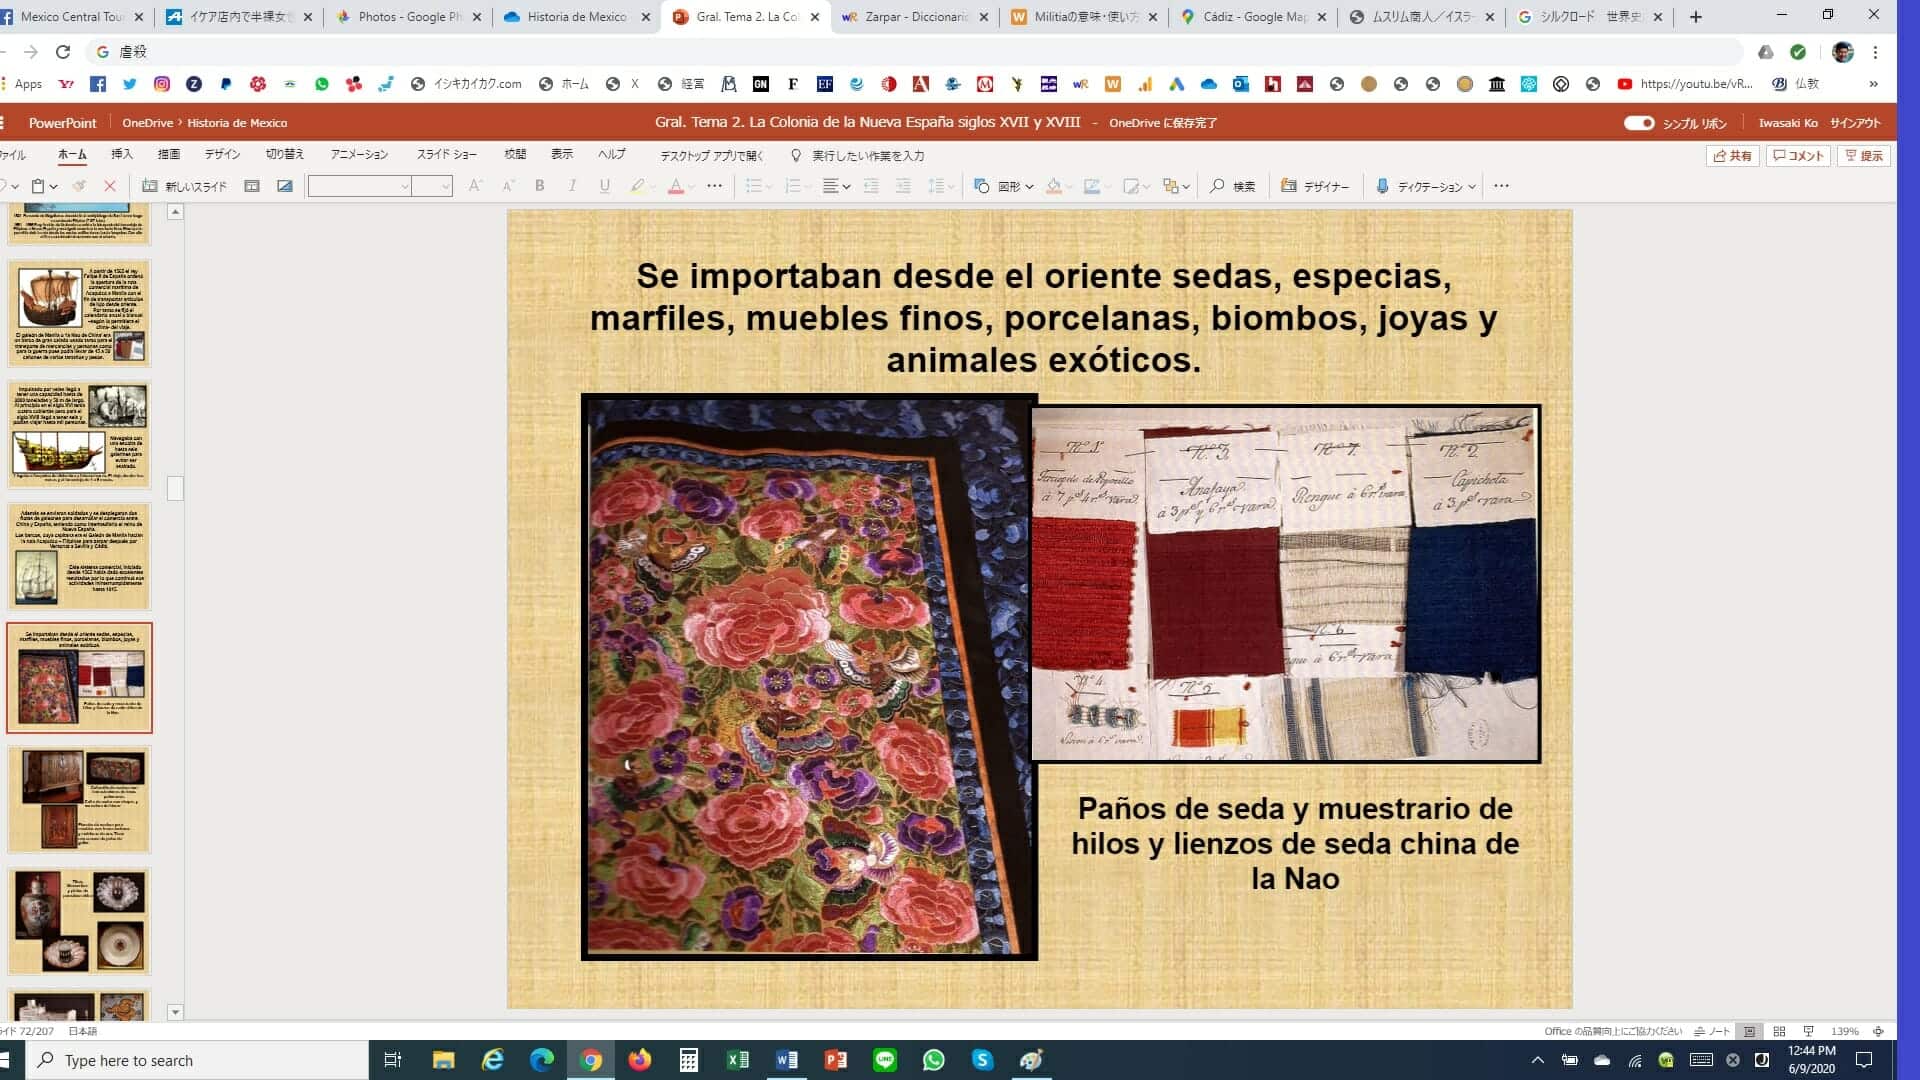
Task: Click the red X delete icon
Action: (110, 186)
